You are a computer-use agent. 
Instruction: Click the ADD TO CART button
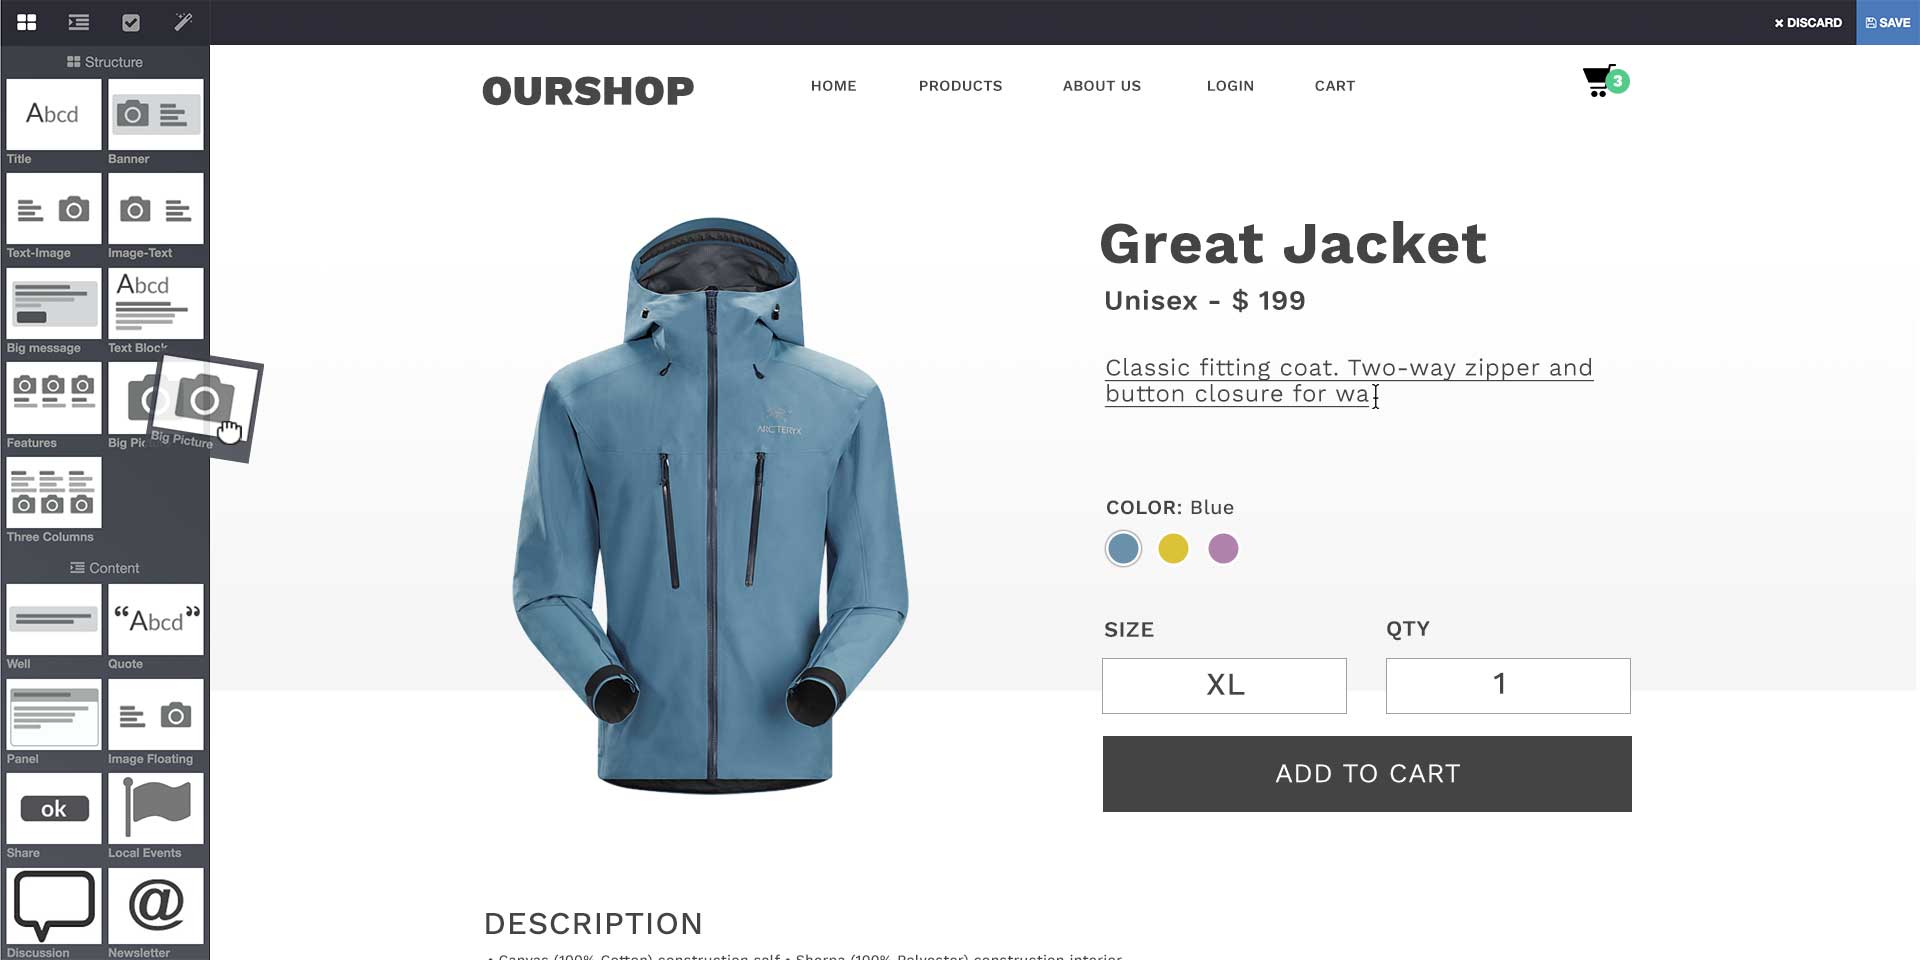[1367, 774]
